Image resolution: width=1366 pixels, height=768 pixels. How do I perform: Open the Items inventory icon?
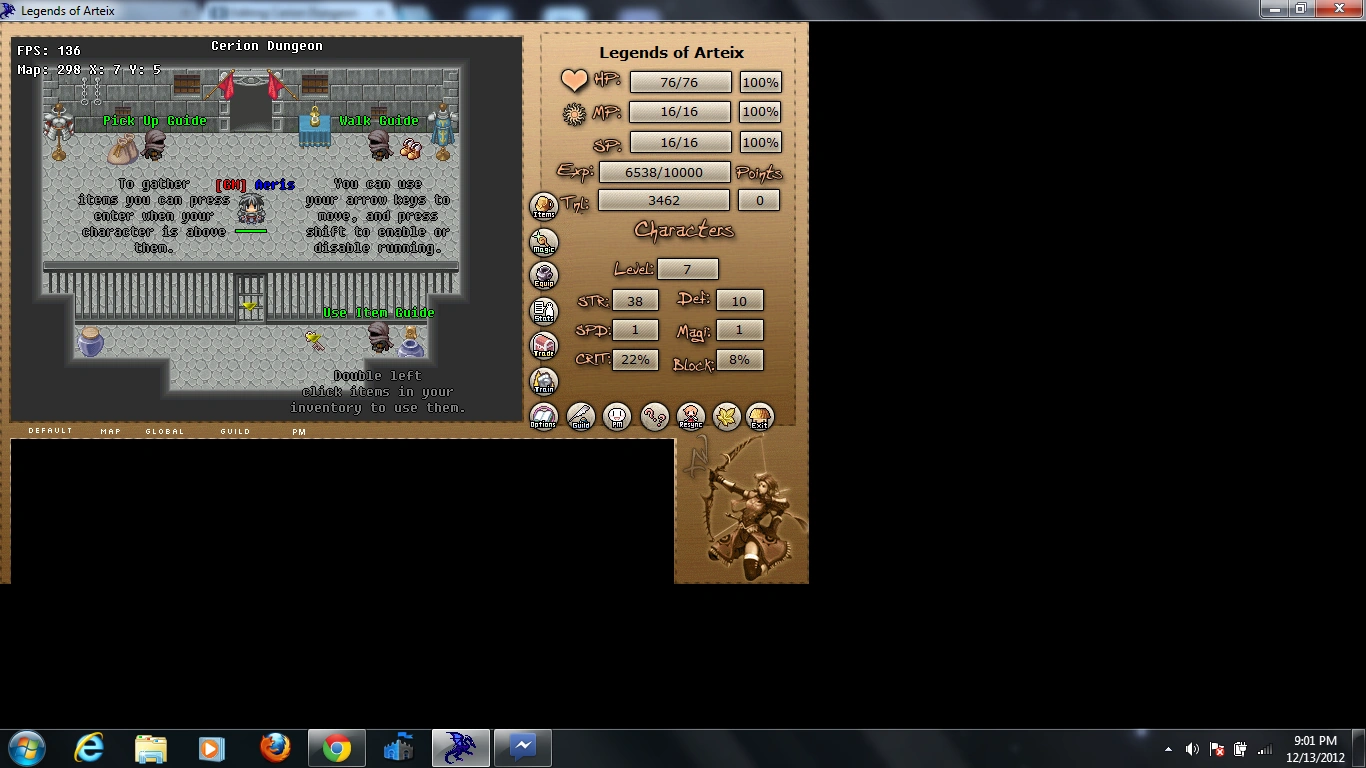click(x=544, y=207)
